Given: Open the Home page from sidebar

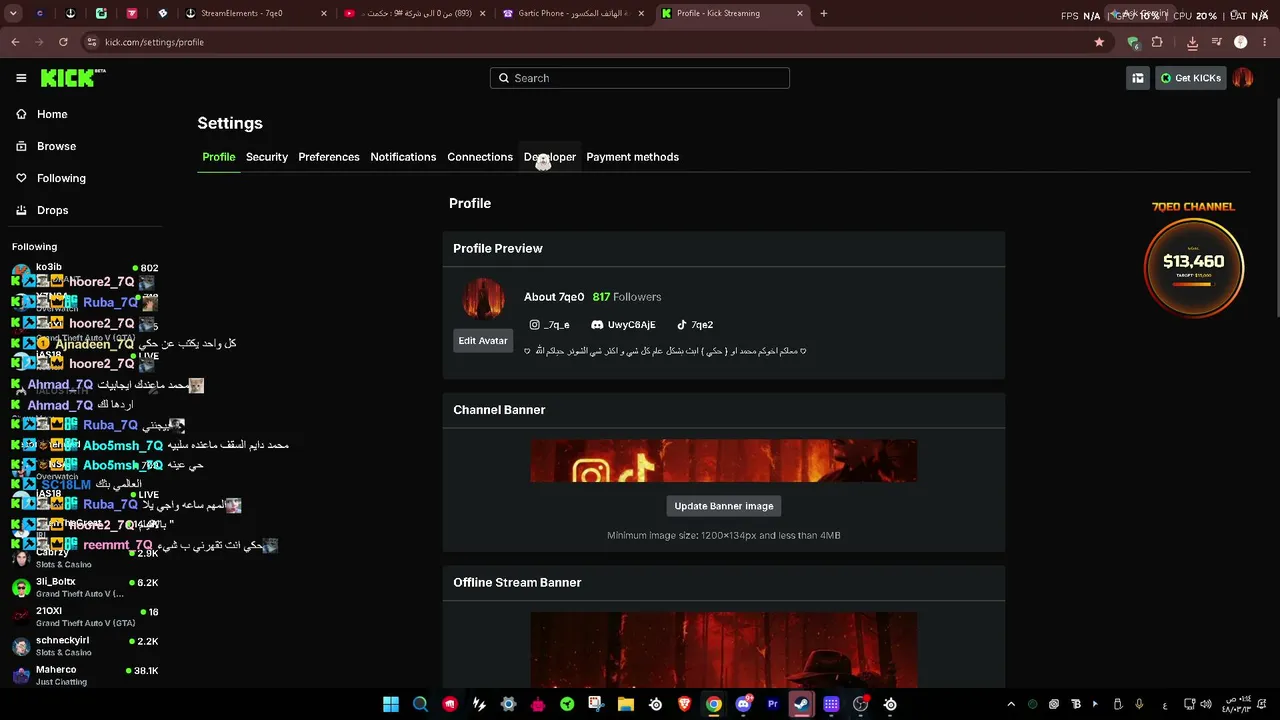Looking at the screenshot, I should 52,114.
